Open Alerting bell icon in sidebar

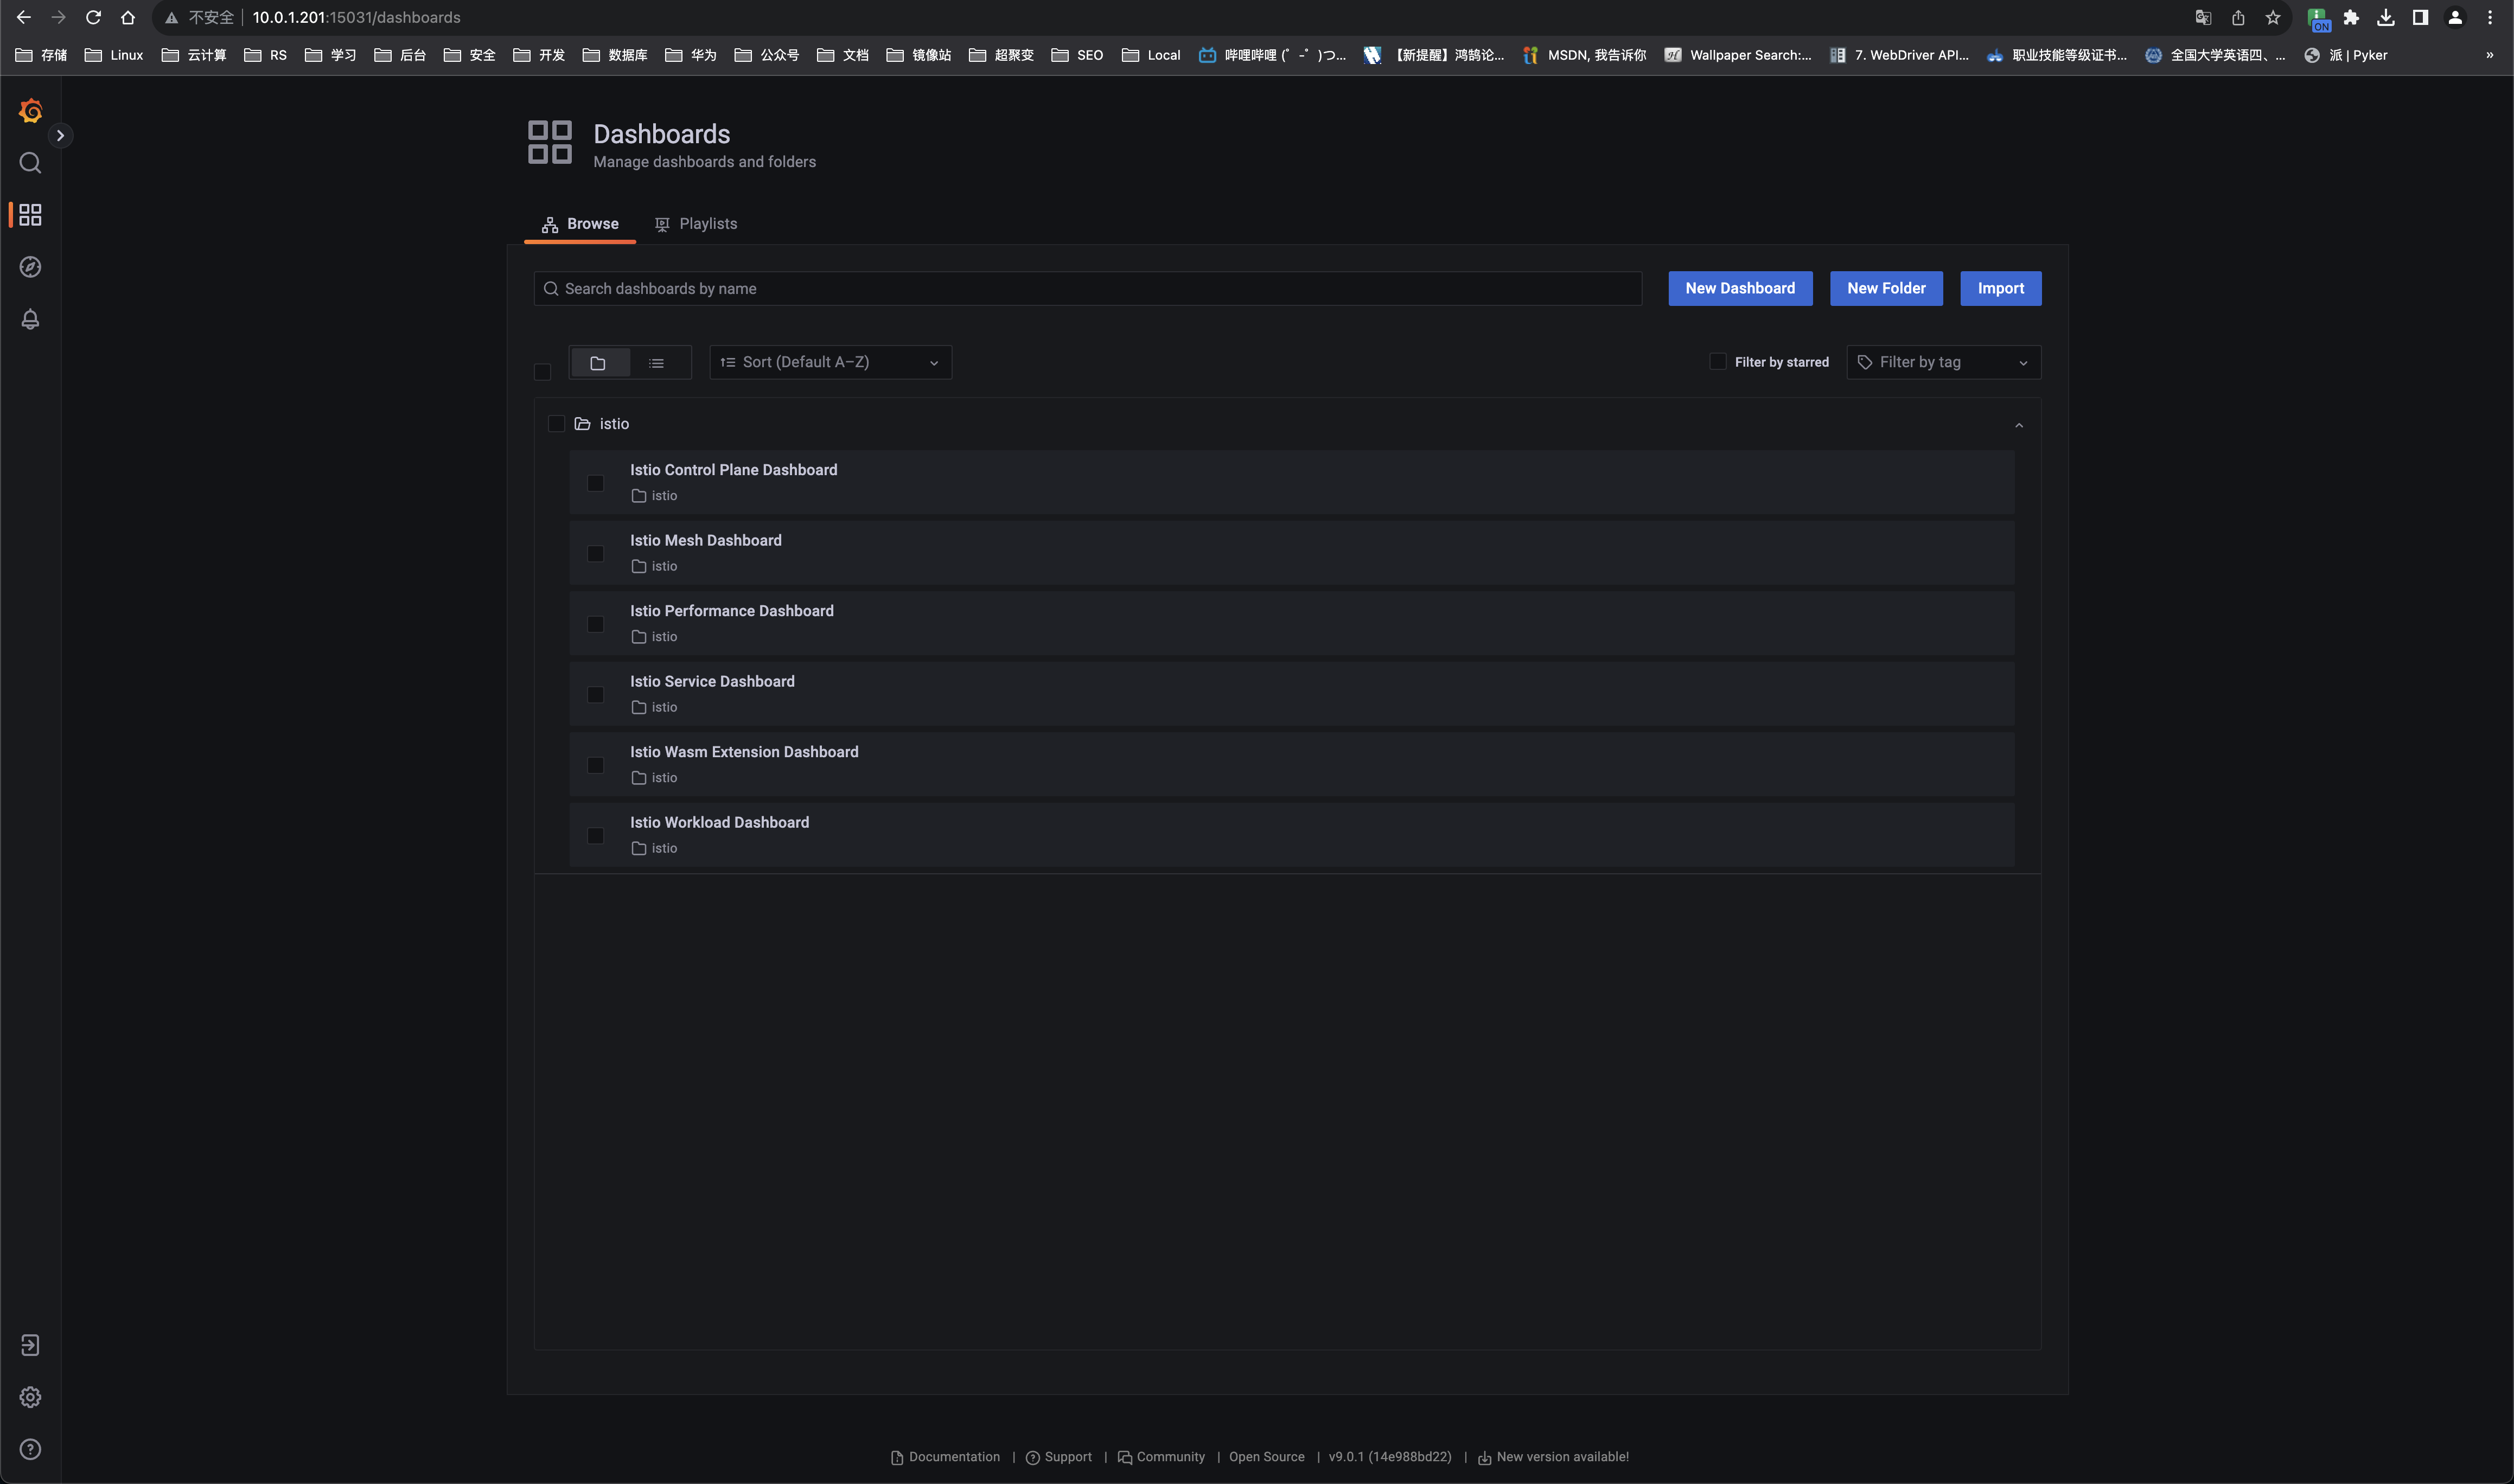coord(30,319)
